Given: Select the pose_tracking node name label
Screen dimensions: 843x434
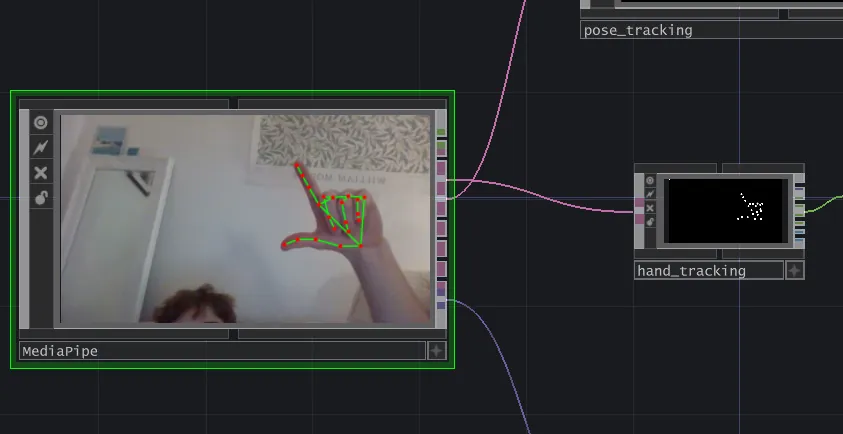Looking at the screenshot, I should 711,30.
